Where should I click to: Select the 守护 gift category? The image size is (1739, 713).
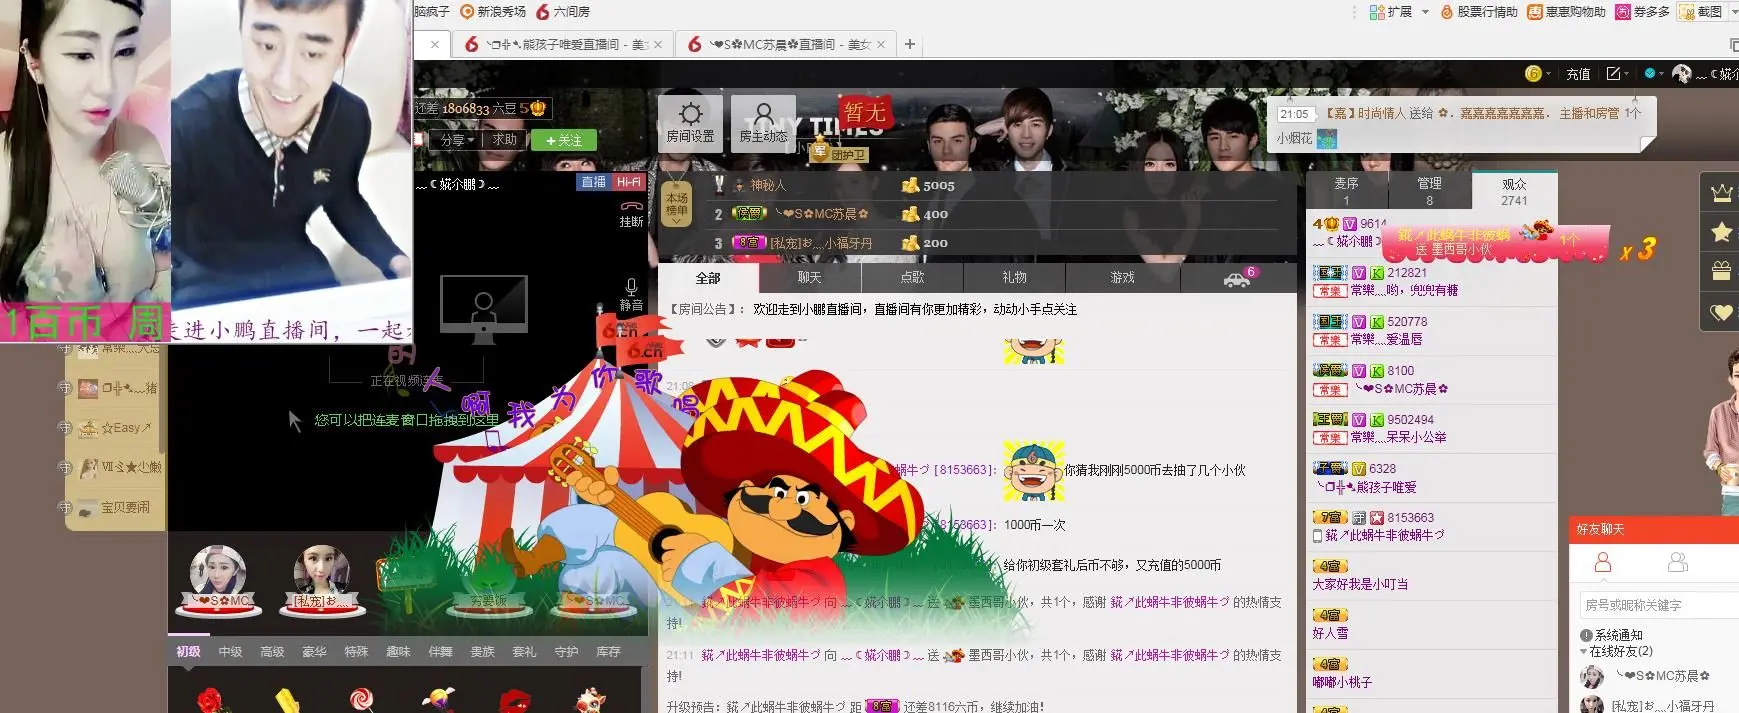click(x=566, y=652)
